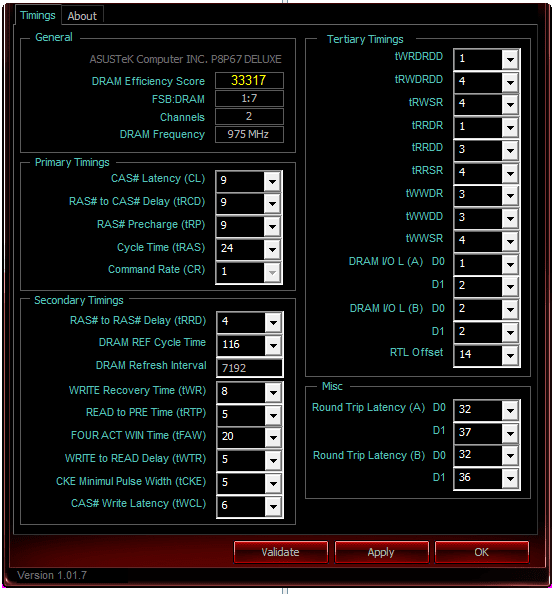Open the tWWSR dropdown
This screenshot has width=554, height=594.
coord(510,241)
